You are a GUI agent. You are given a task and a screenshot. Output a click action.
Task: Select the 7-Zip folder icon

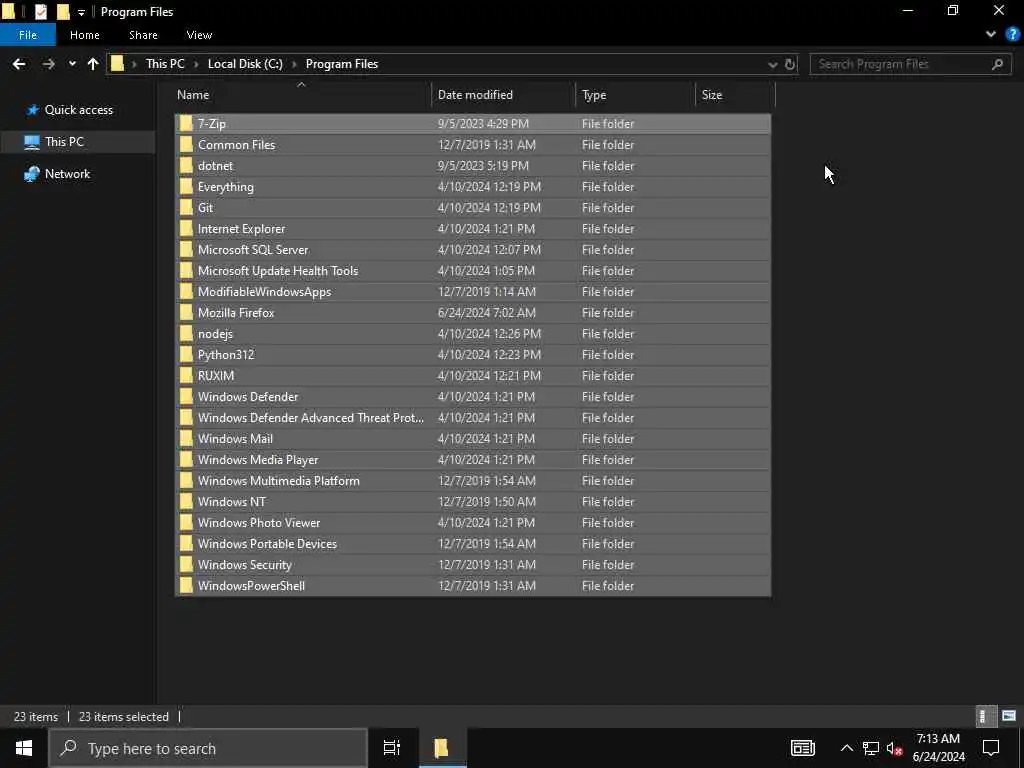186,123
